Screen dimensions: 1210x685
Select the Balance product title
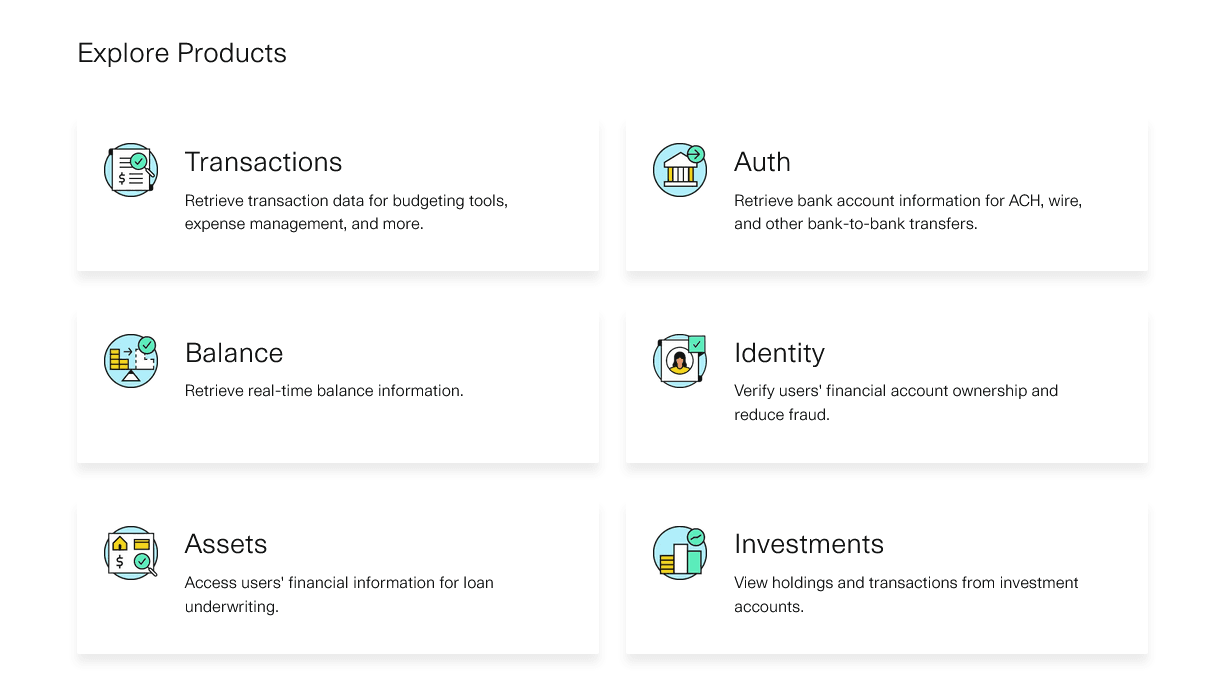[x=234, y=353]
